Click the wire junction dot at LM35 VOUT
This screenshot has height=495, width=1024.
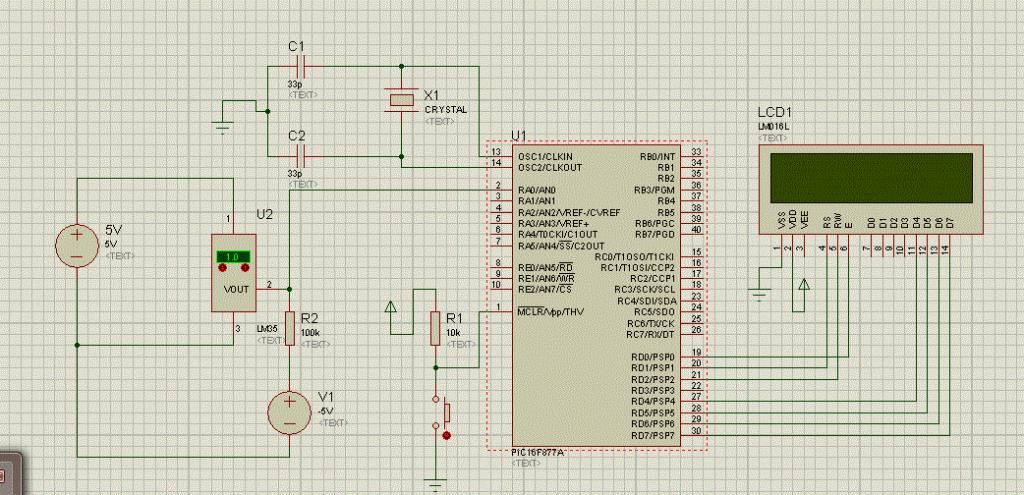289,288
